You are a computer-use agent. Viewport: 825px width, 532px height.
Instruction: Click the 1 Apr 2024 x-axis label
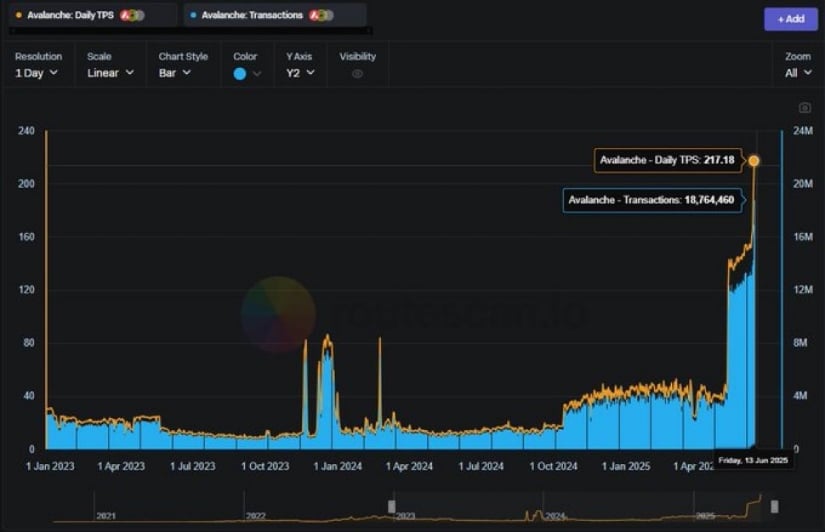(409, 466)
